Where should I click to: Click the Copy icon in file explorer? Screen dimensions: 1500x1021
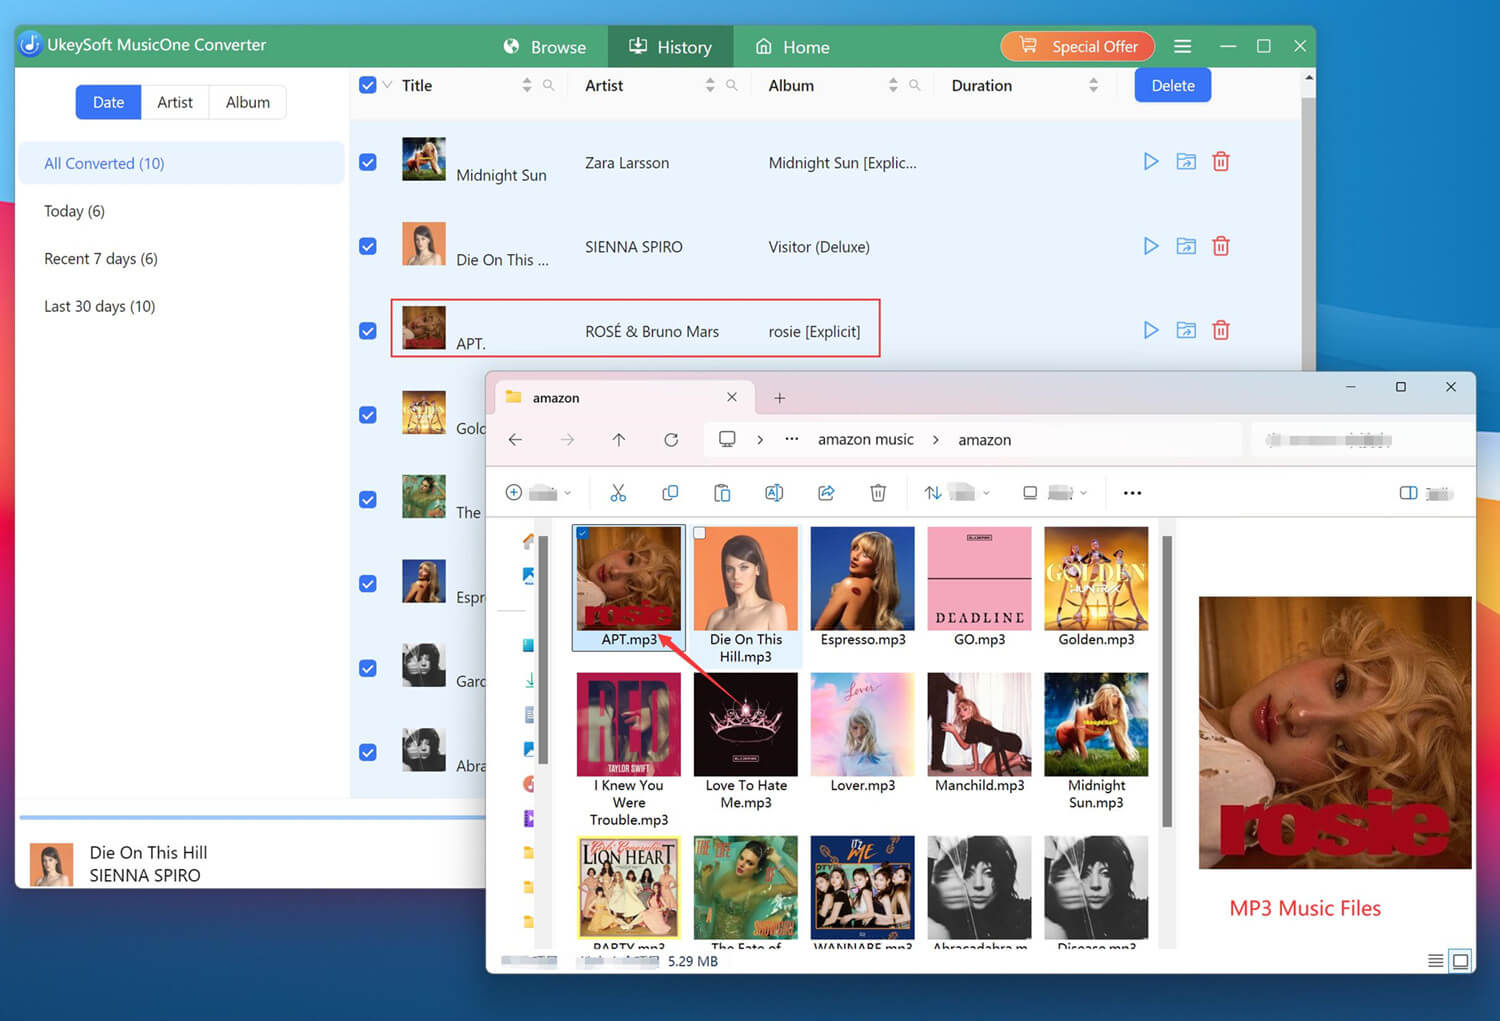(670, 493)
